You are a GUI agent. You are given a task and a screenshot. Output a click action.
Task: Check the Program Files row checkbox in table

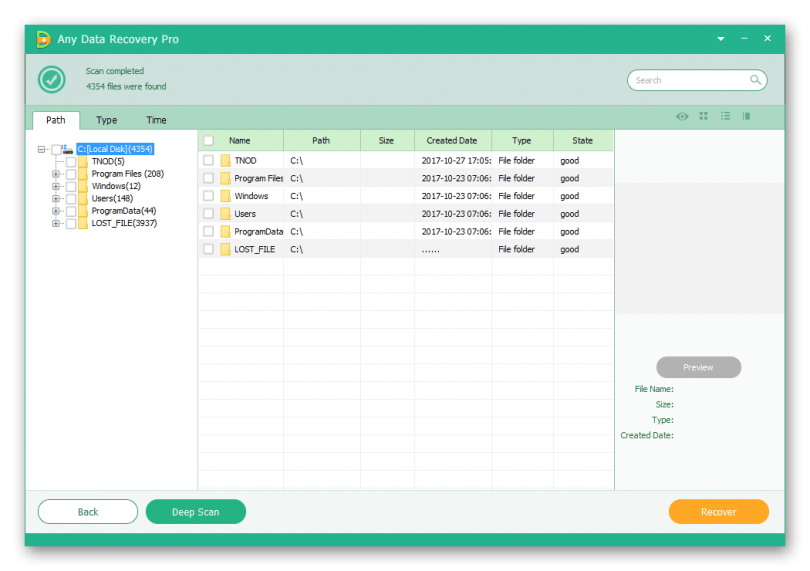tap(209, 178)
